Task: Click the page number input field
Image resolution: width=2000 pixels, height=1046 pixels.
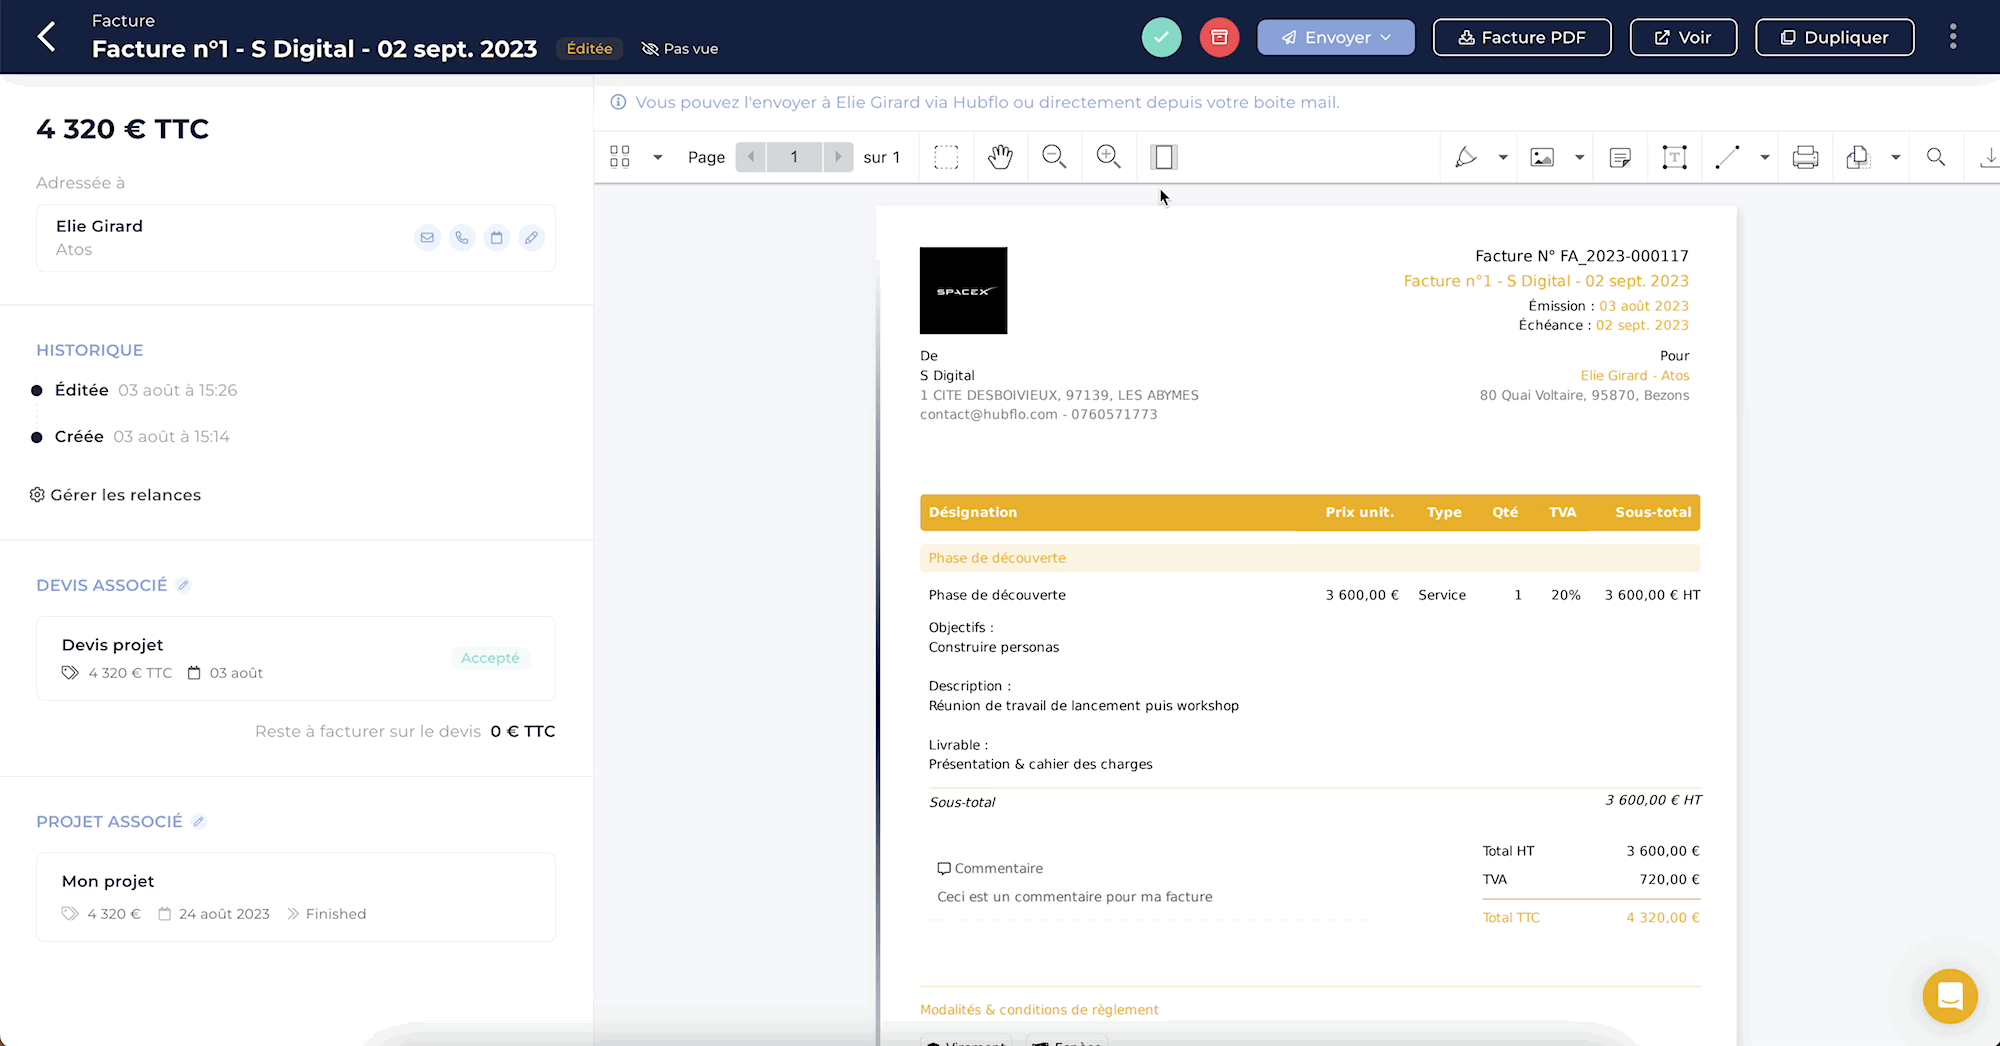Action: [794, 157]
